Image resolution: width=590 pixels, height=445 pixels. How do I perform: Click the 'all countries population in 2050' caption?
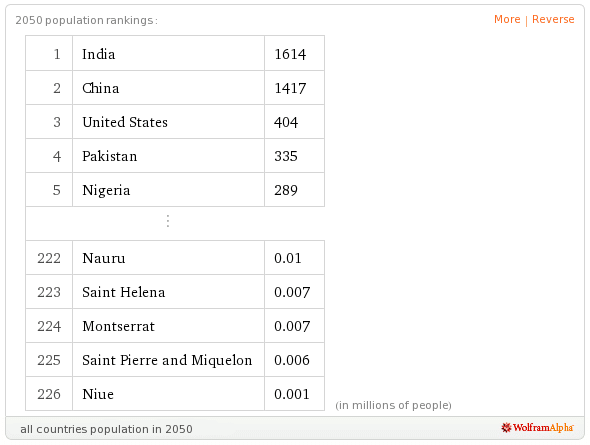coord(106,429)
